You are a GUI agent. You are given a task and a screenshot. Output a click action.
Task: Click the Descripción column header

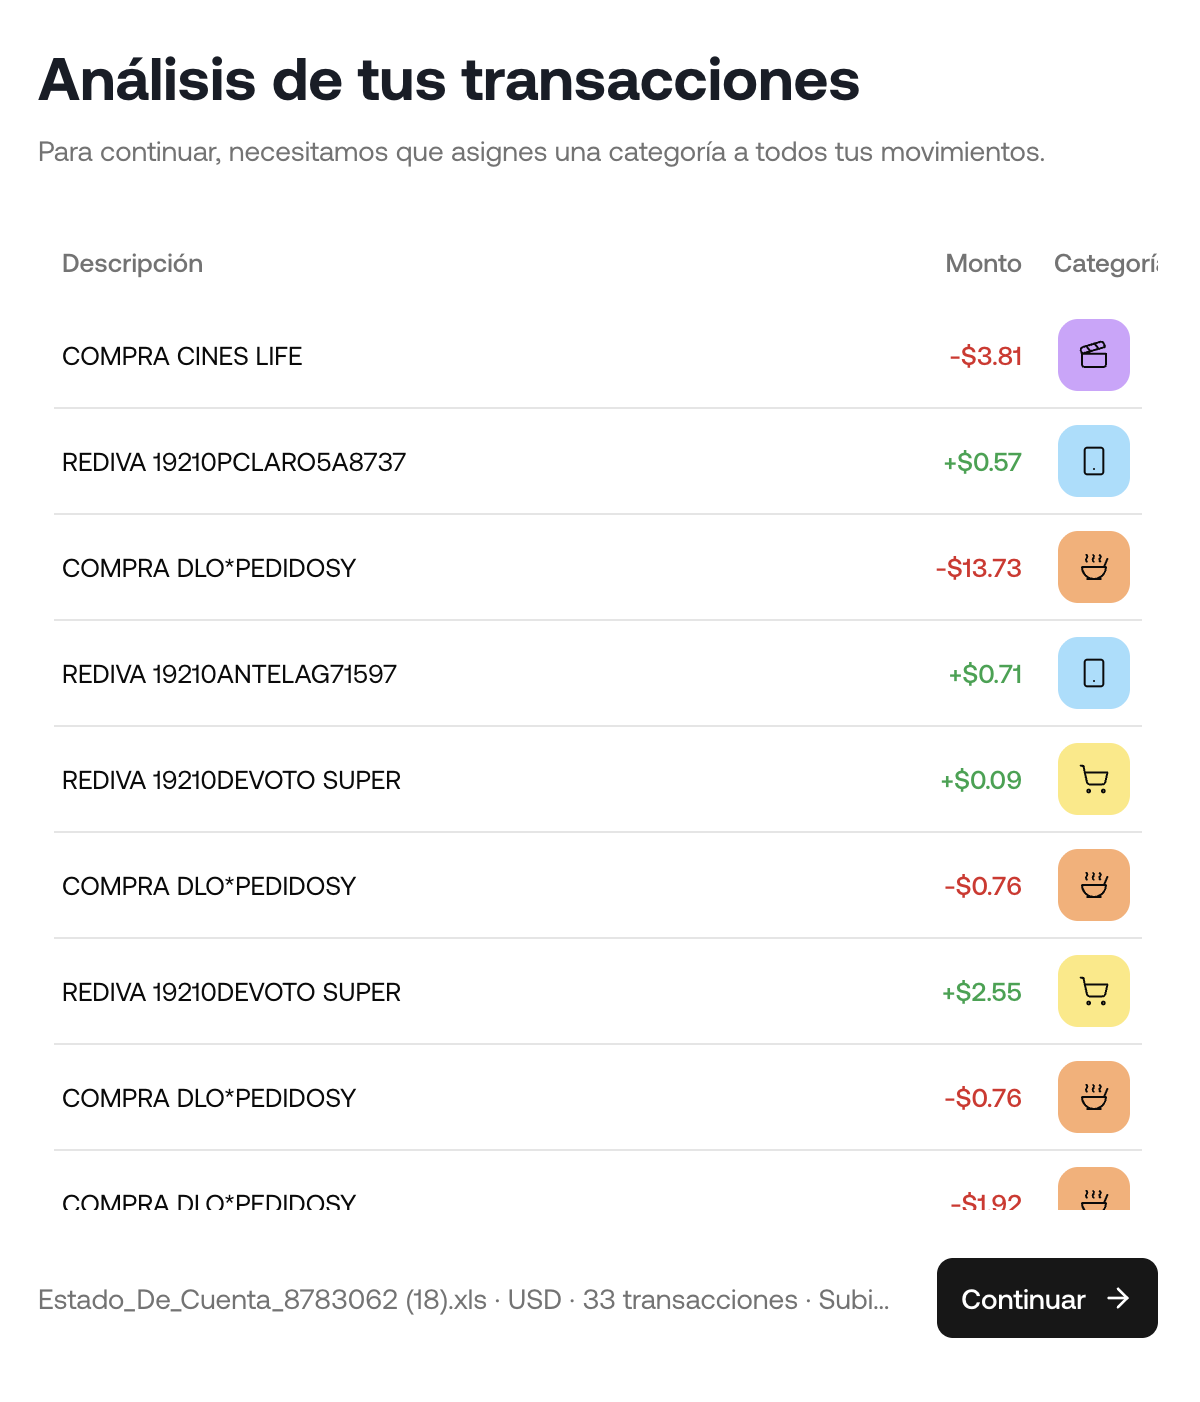(x=132, y=263)
